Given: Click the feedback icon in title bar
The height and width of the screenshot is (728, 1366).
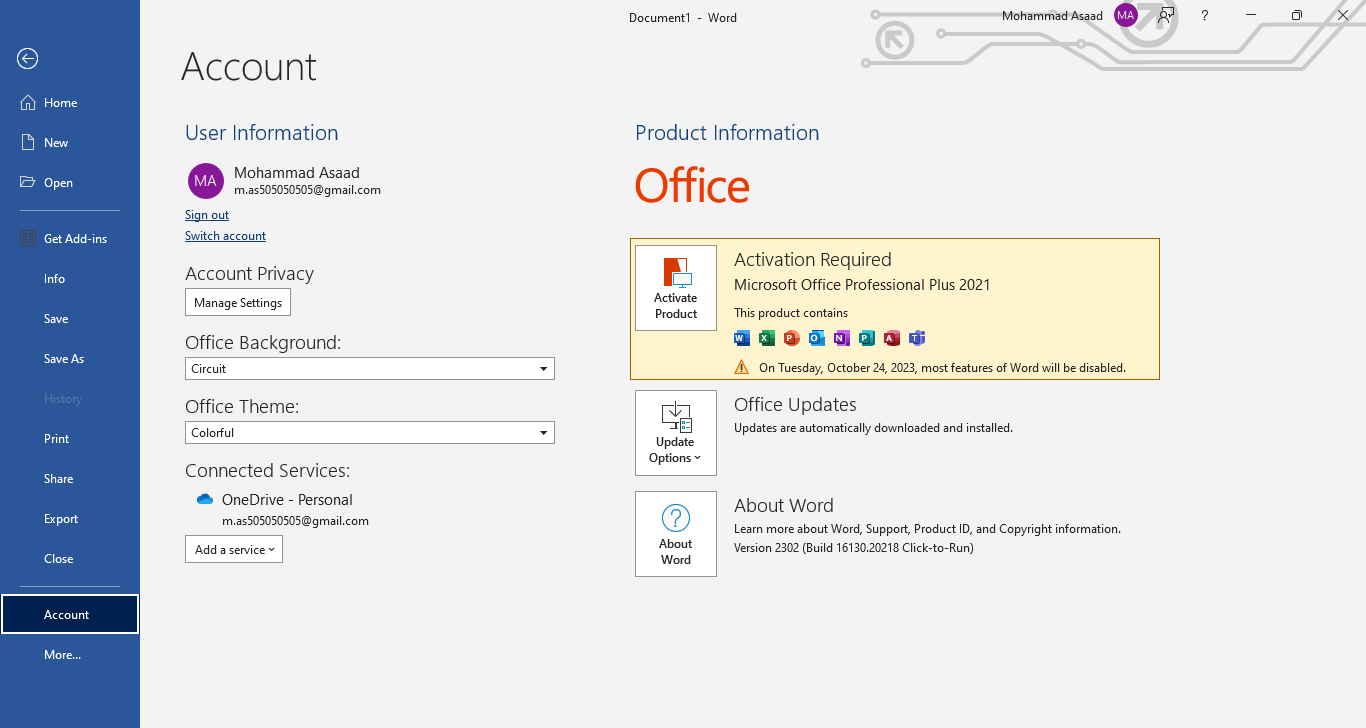Looking at the screenshot, I should pyautogui.click(x=1166, y=15).
